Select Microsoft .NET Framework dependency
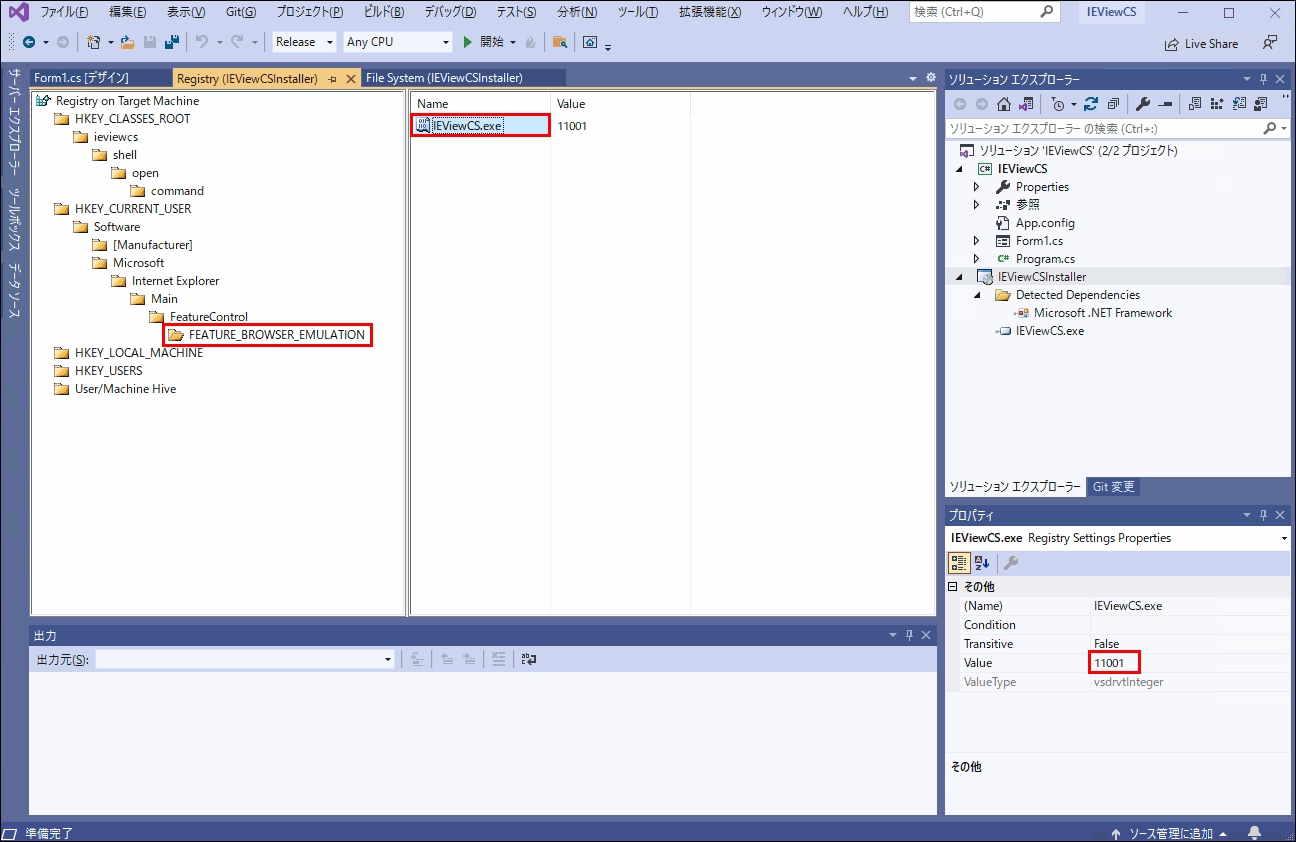Image resolution: width=1296 pixels, height=842 pixels. pyautogui.click(x=1102, y=313)
